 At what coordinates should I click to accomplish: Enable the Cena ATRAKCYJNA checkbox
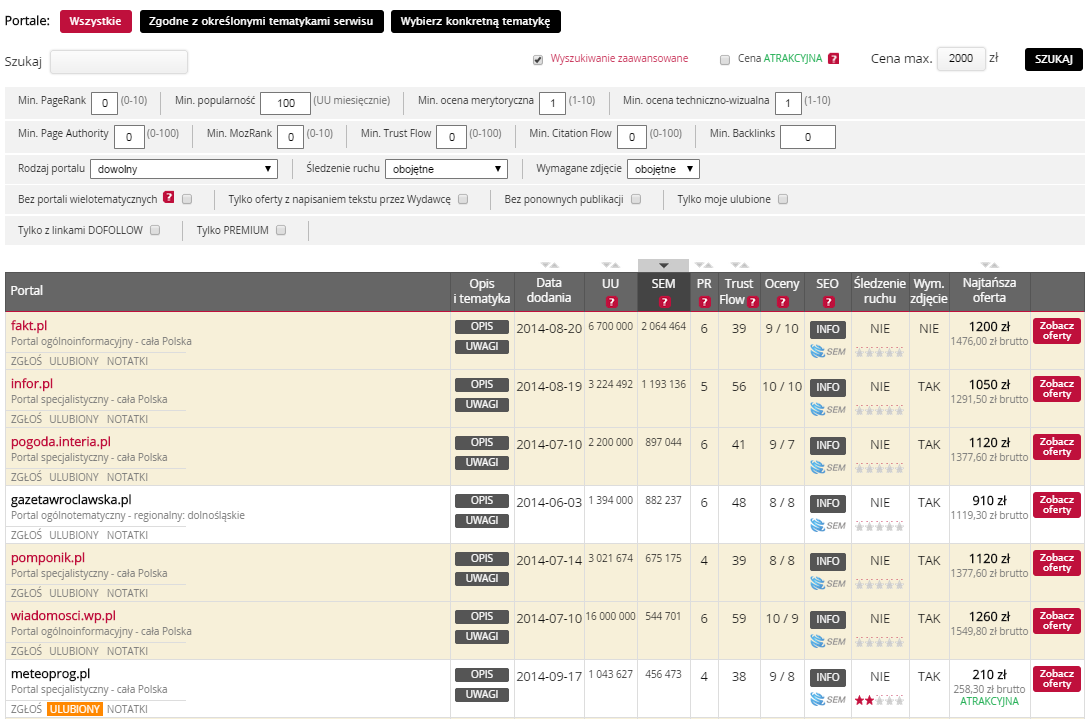[x=725, y=60]
